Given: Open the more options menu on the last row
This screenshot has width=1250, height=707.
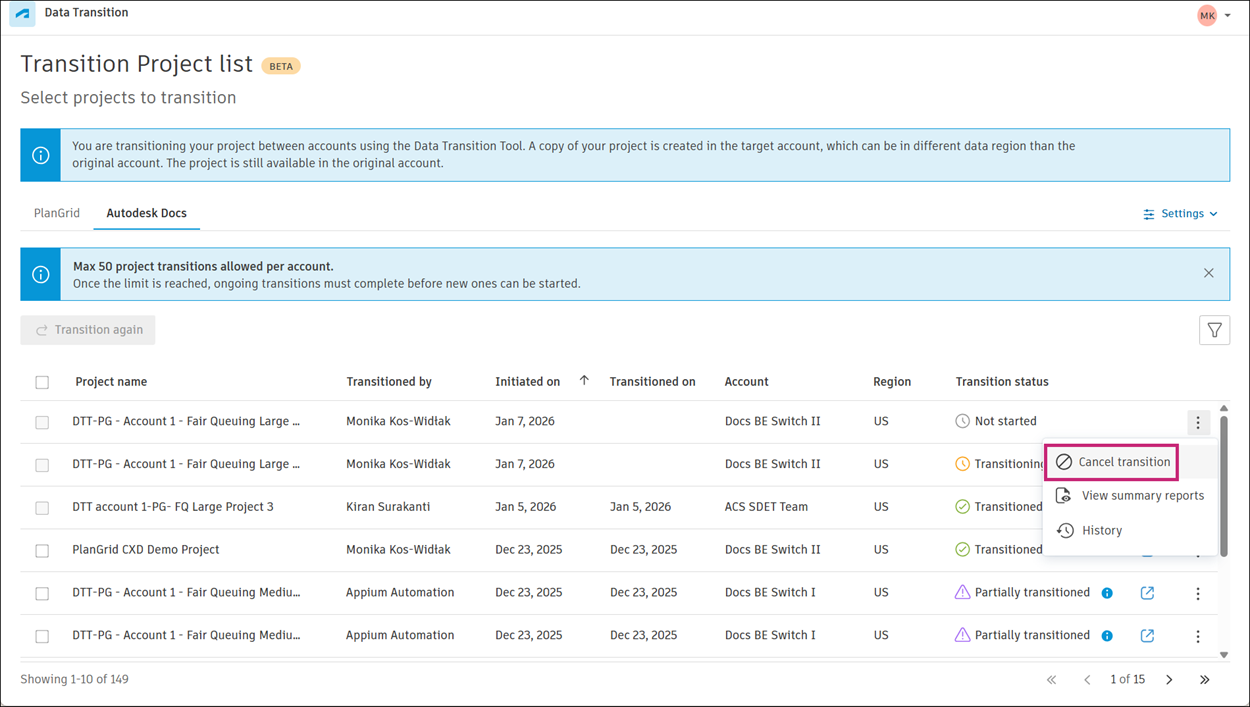Looking at the screenshot, I should tap(1198, 636).
